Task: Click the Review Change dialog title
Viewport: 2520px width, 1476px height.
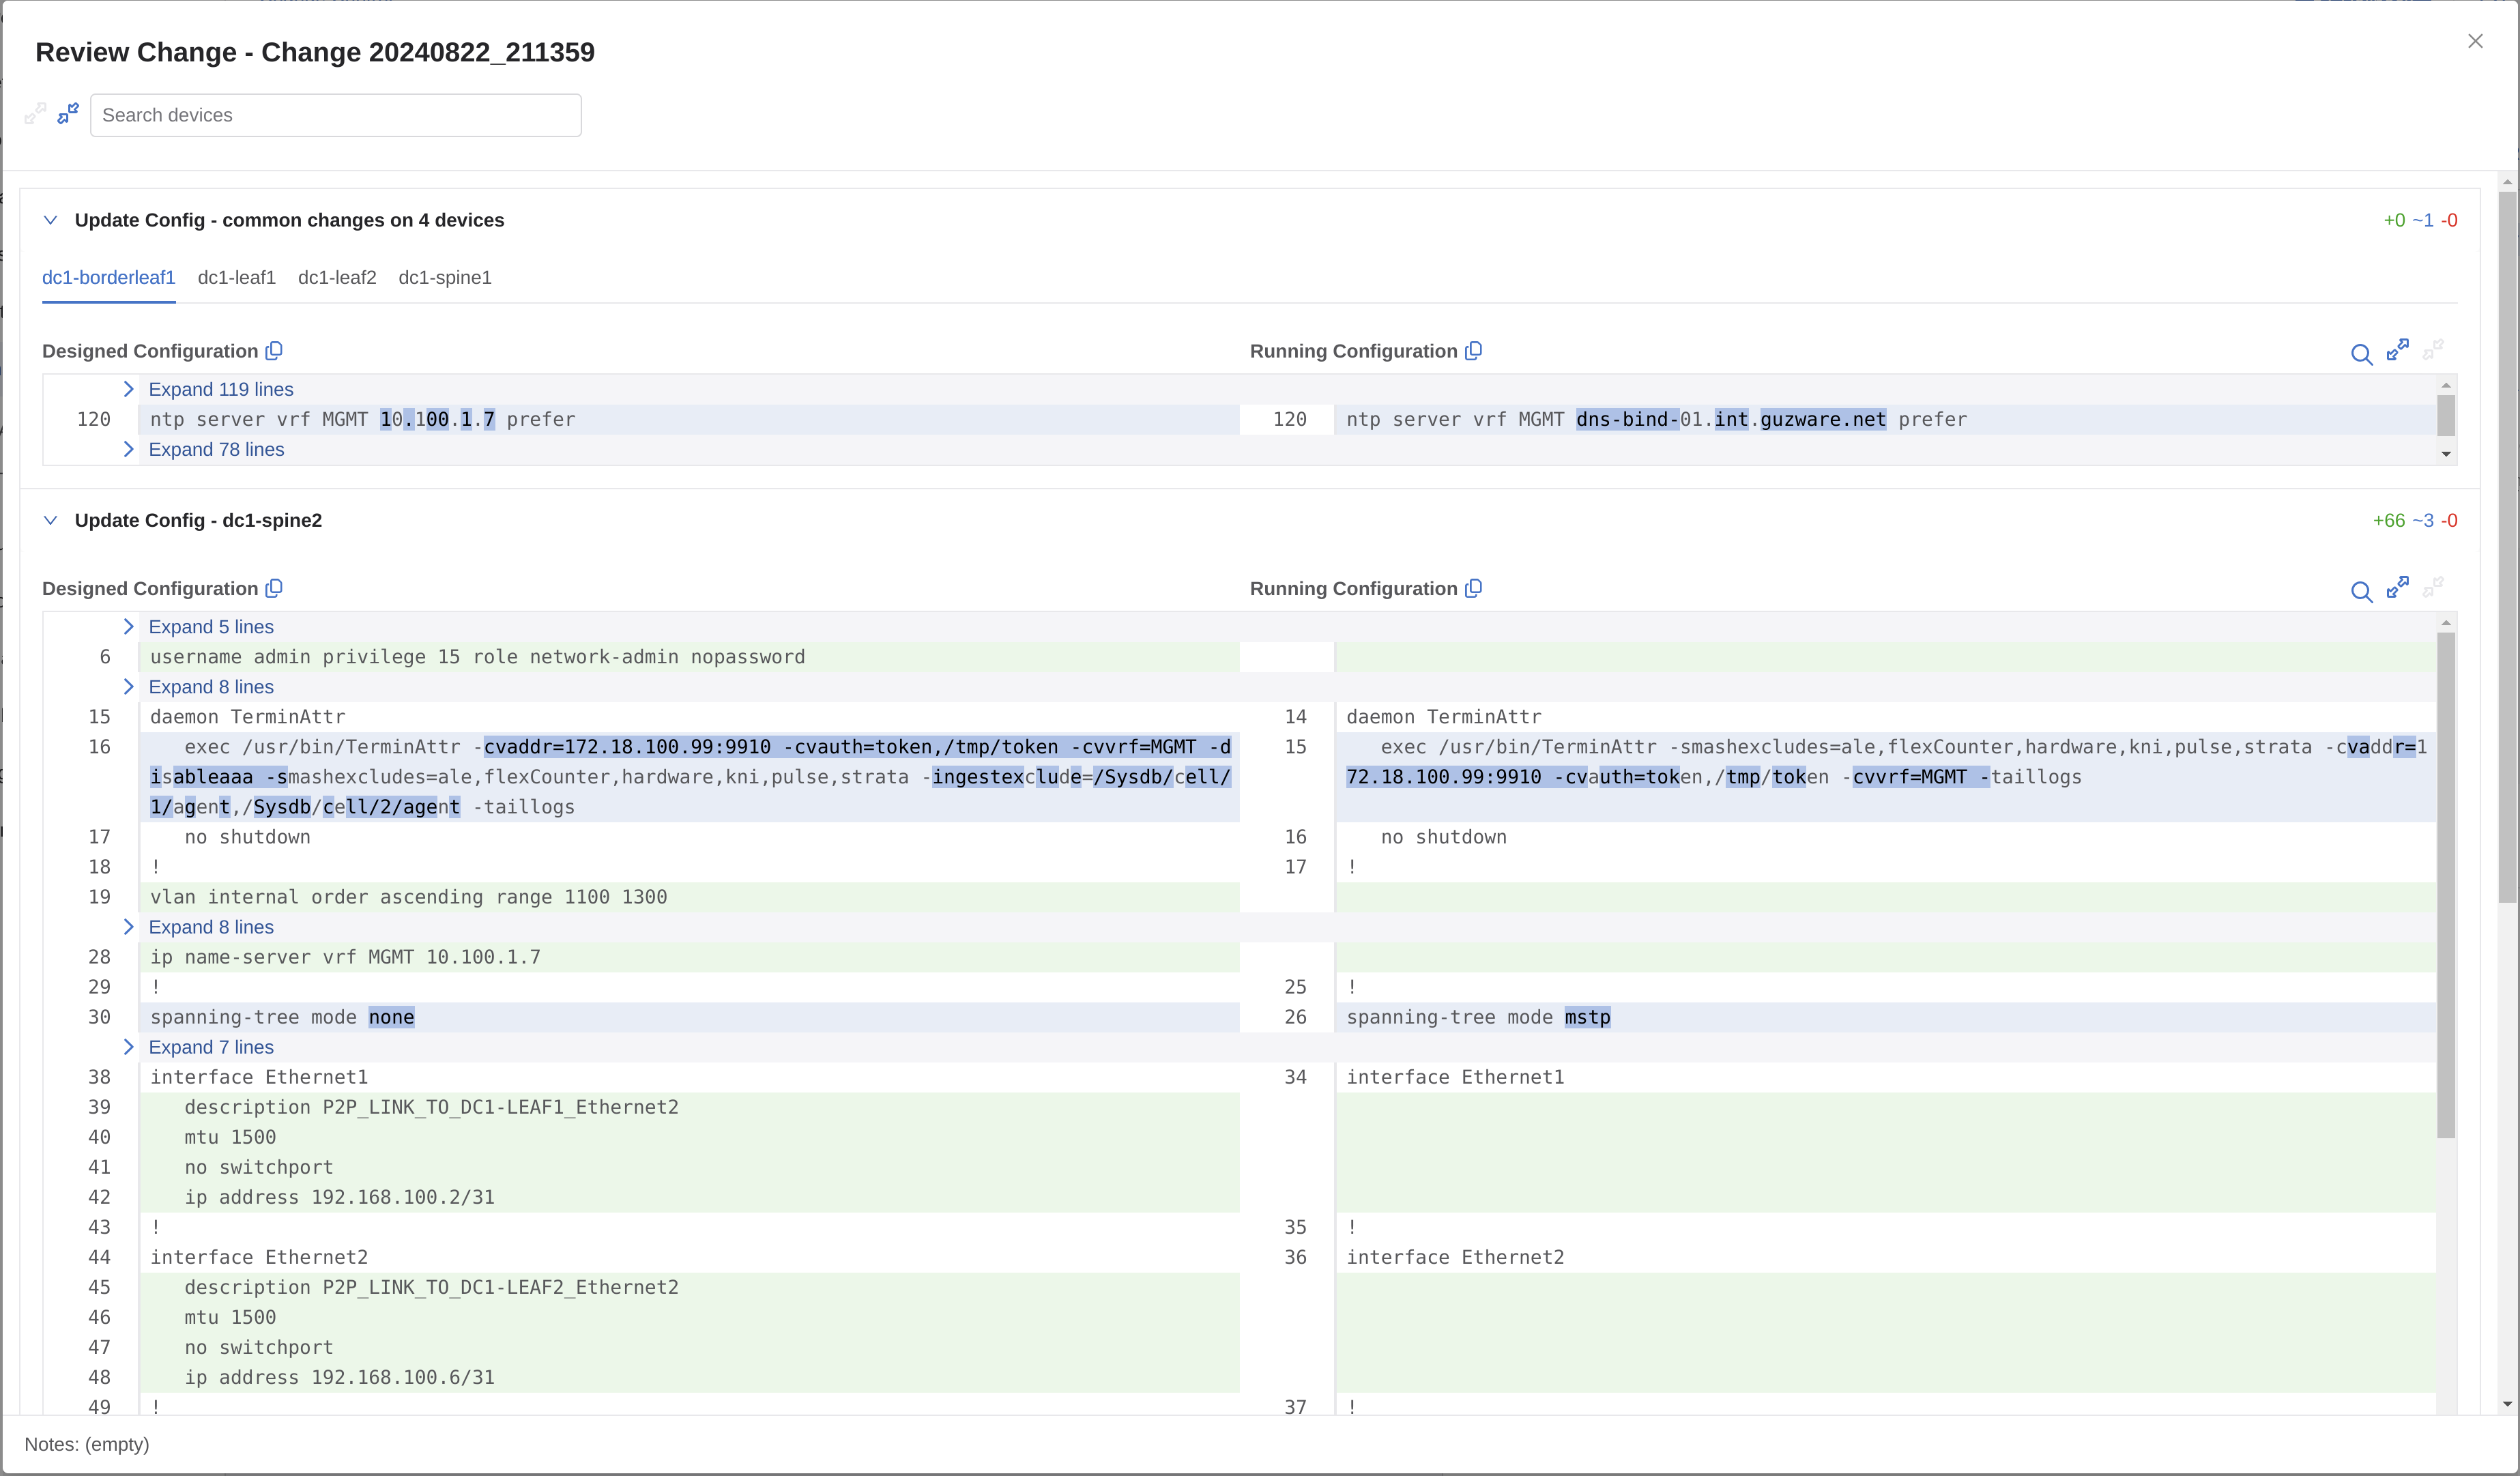Action: [315, 52]
